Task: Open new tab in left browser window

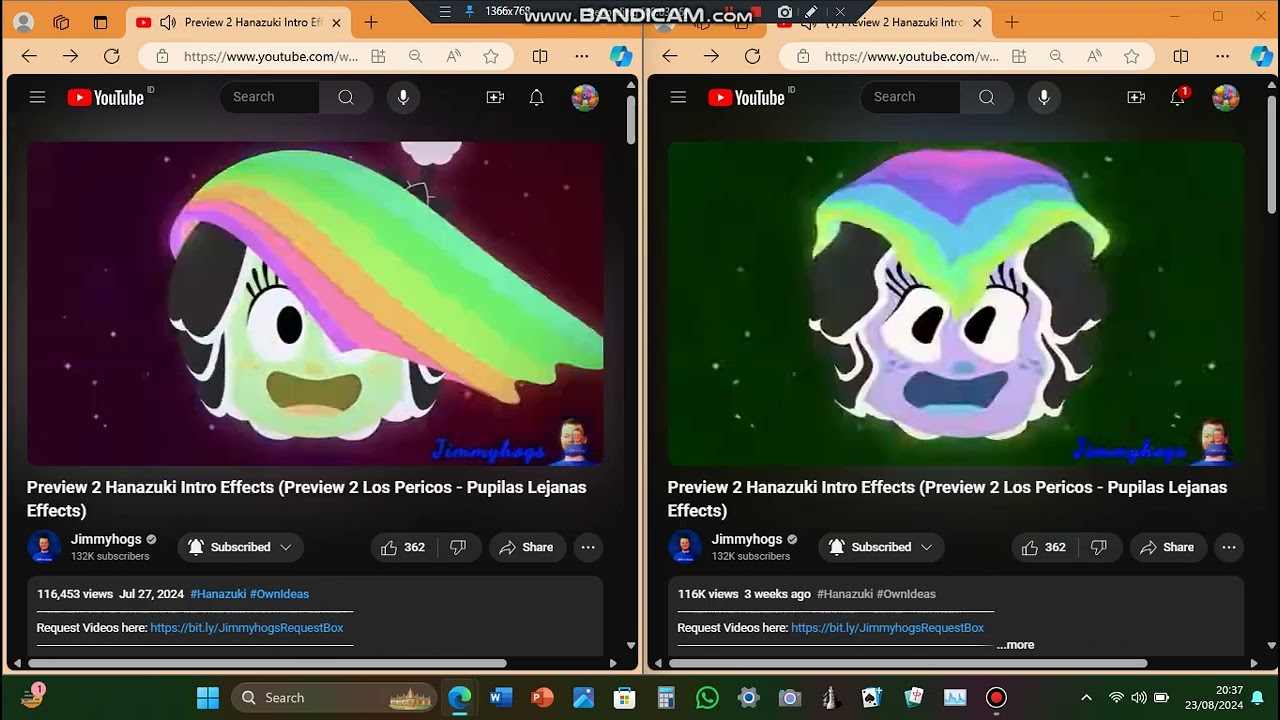Action: (371, 22)
